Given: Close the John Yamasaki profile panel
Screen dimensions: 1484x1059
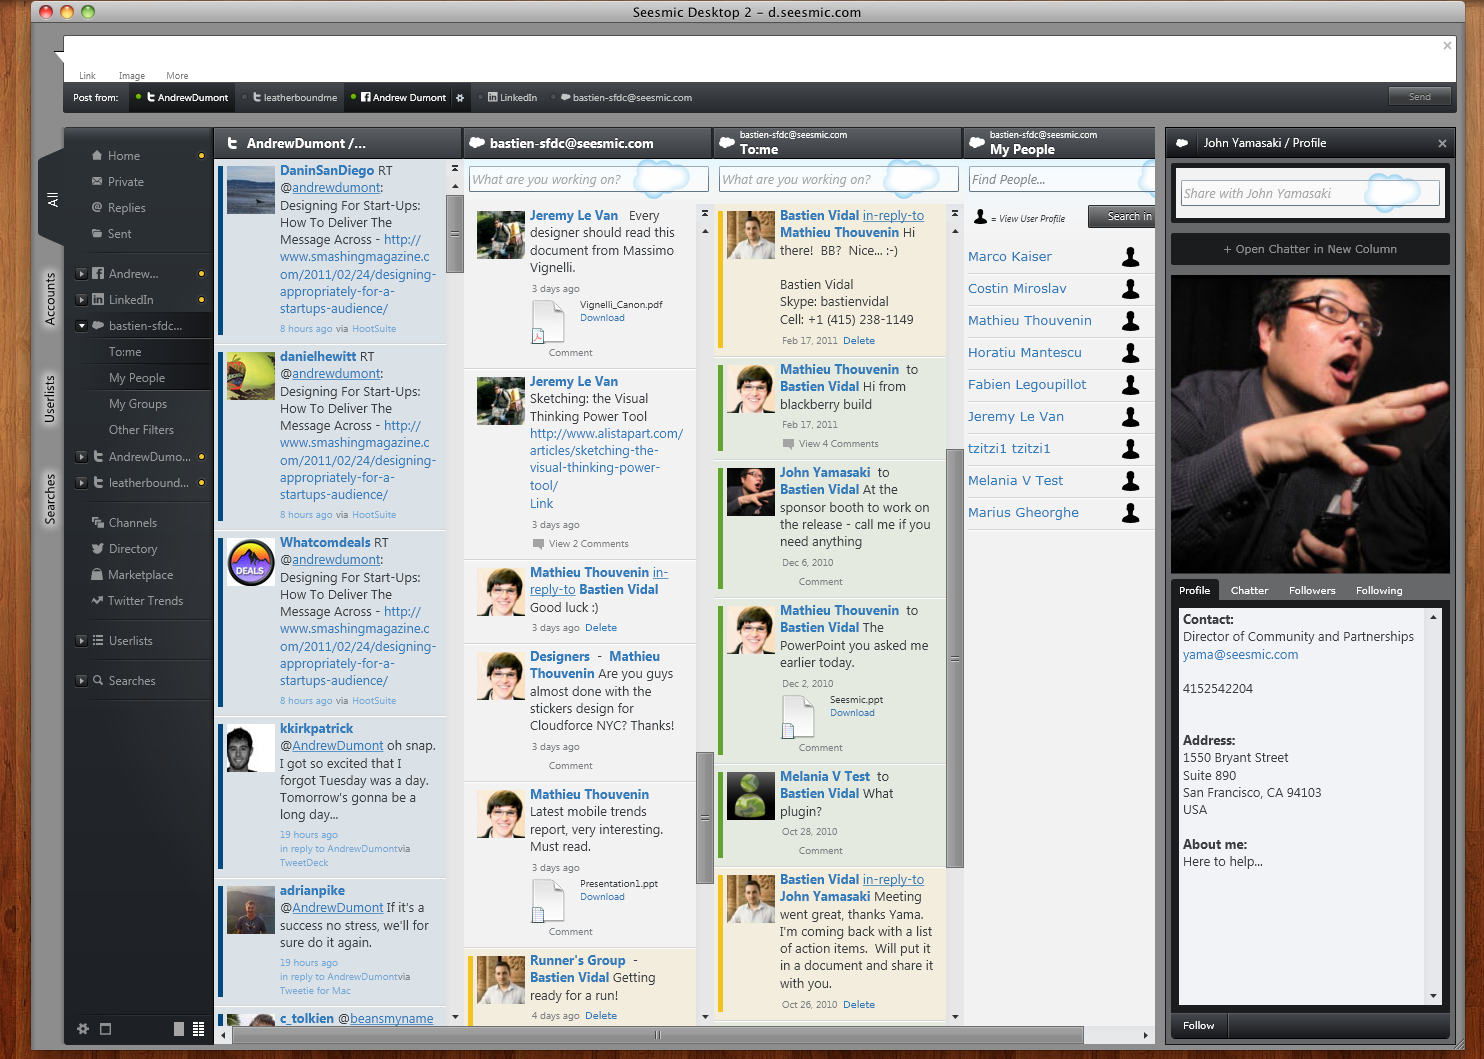Looking at the screenshot, I should (x=1442, y=143).
